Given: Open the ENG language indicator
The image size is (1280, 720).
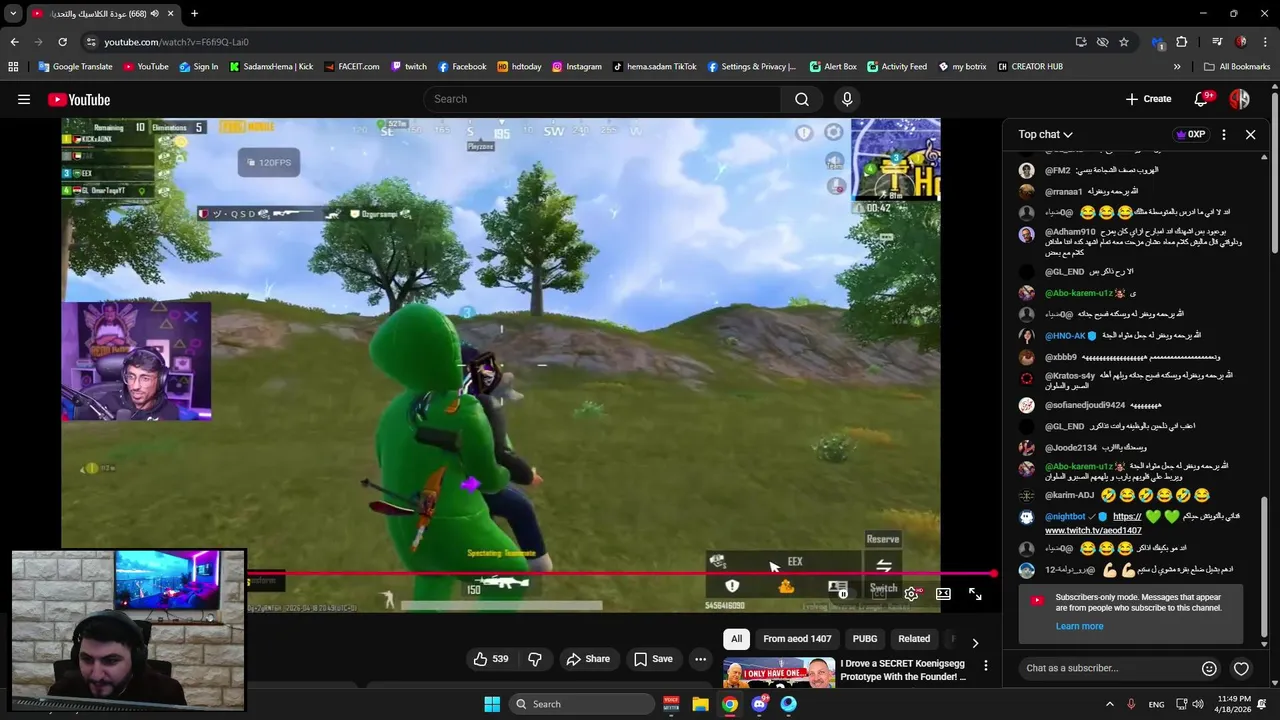Looking at the screenshot, I should pos(1156,704).
